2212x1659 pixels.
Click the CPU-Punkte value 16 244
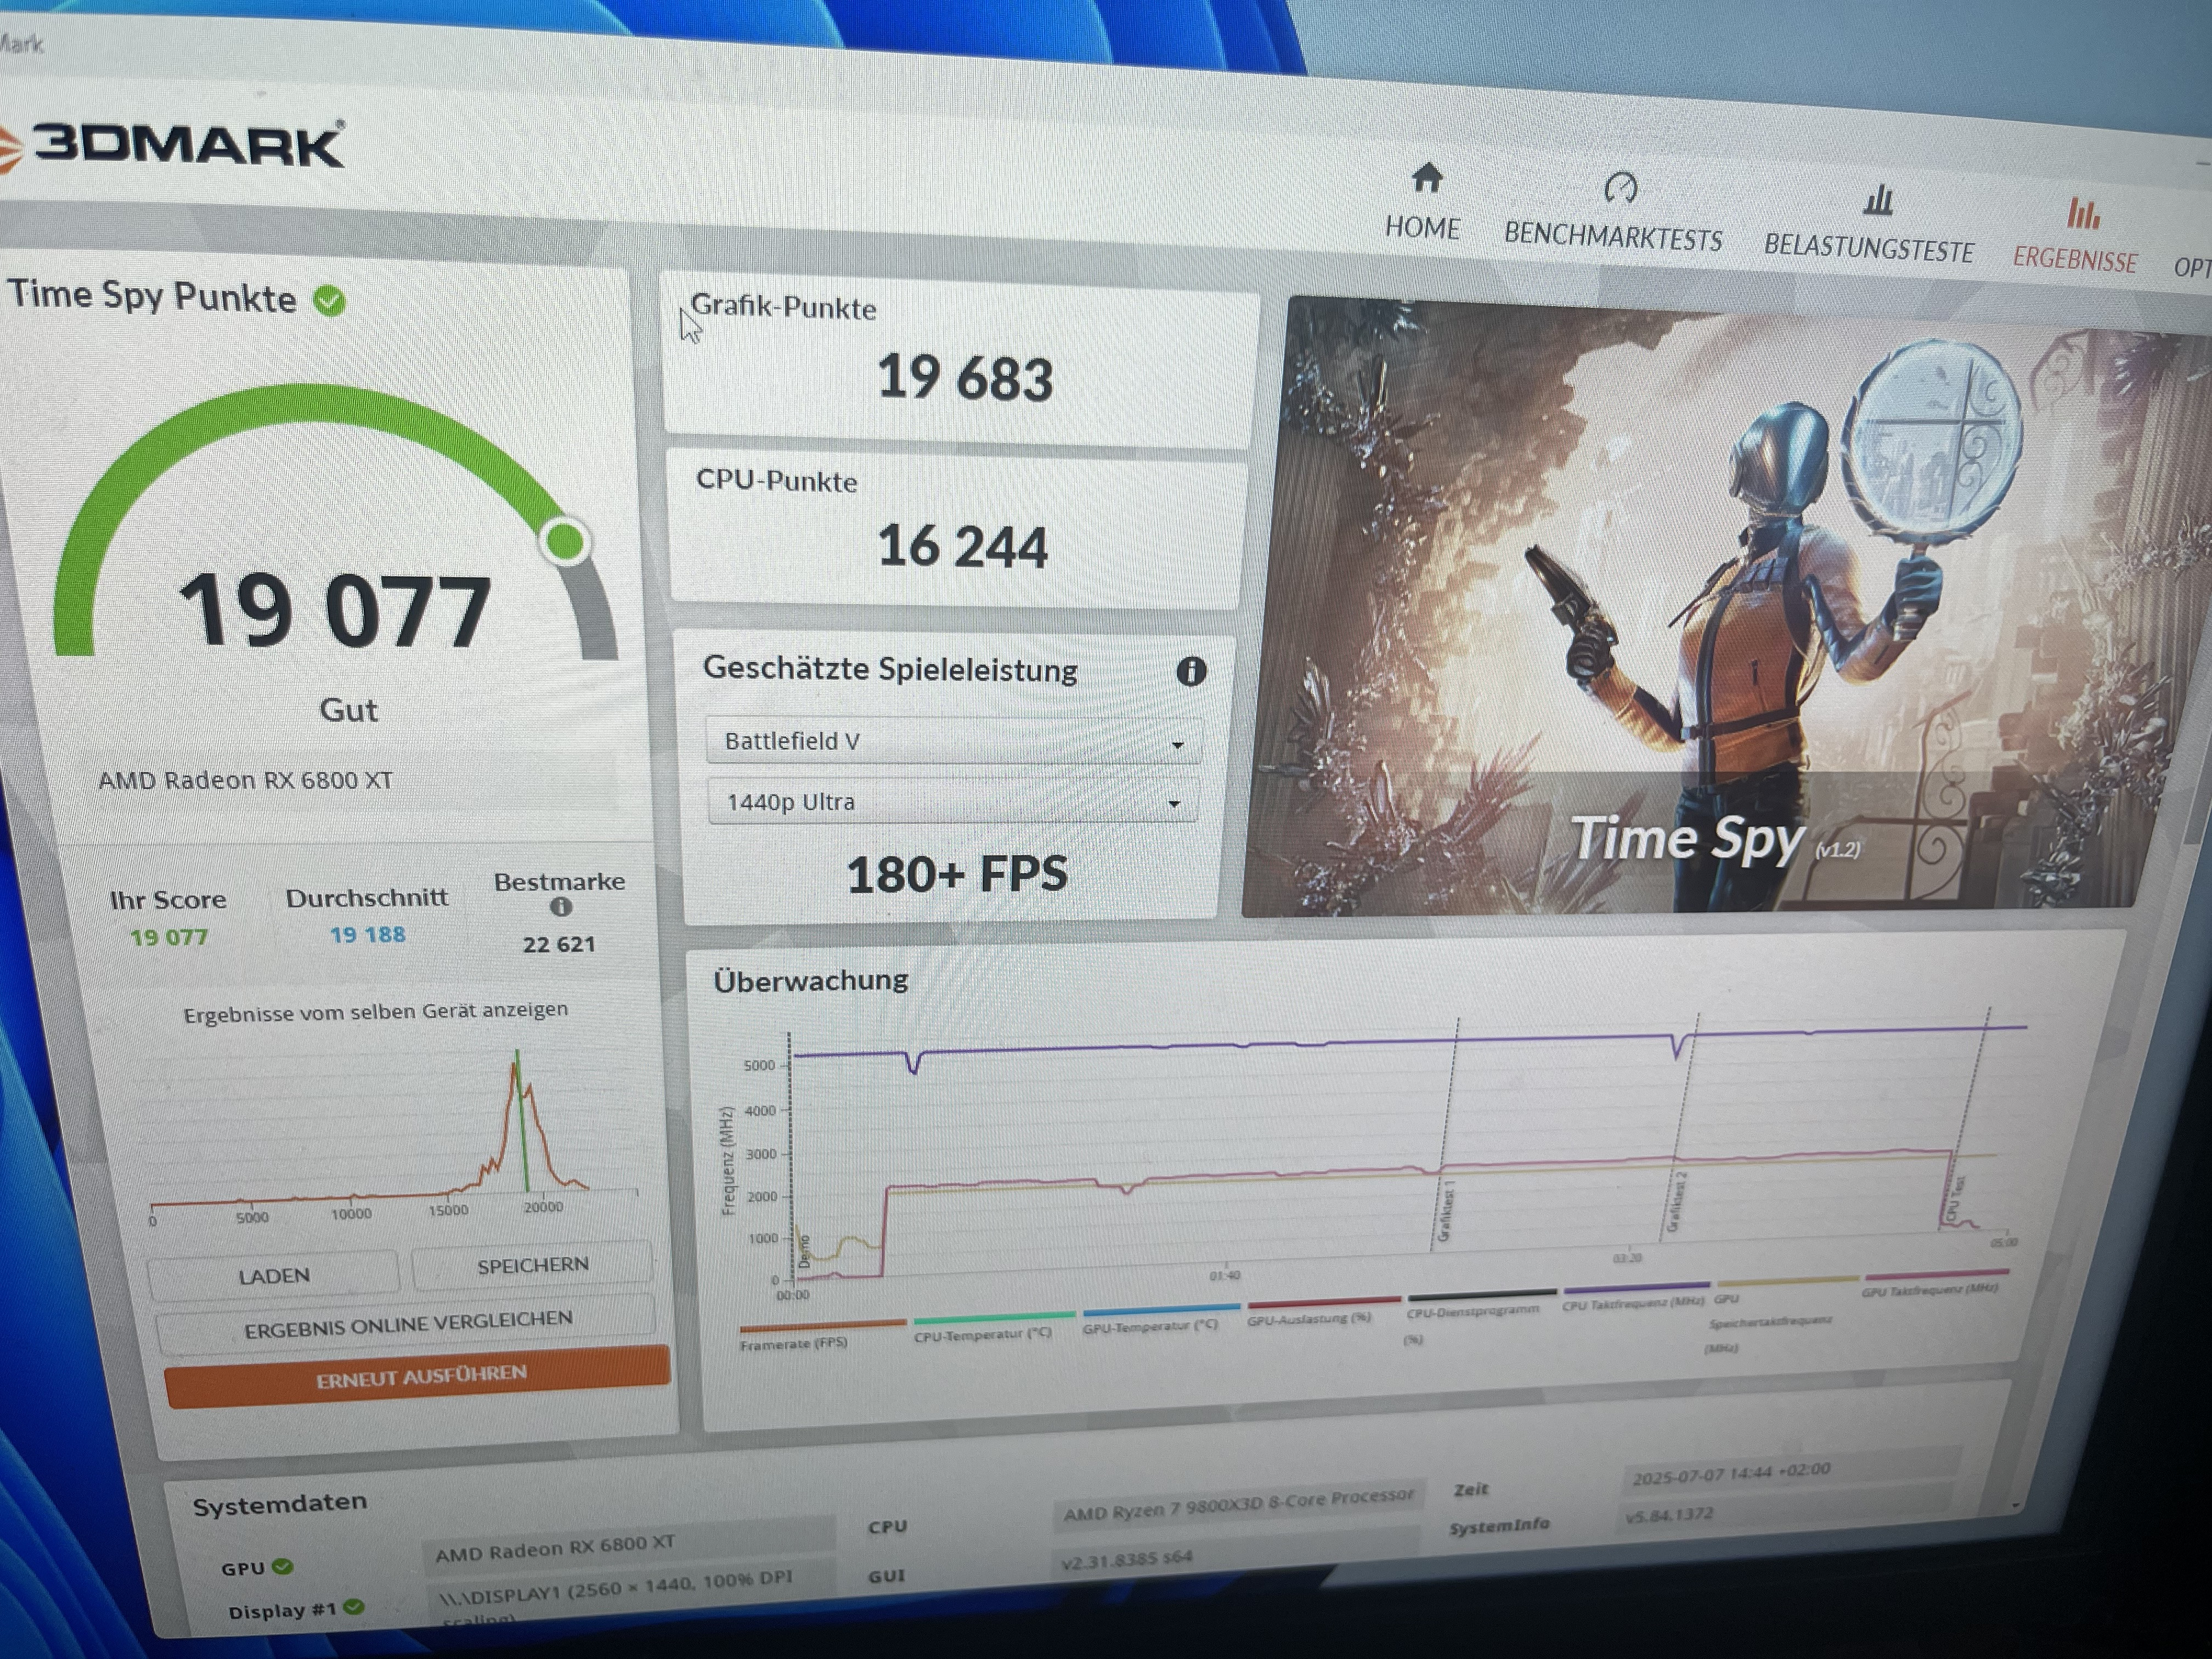point(962,547)
